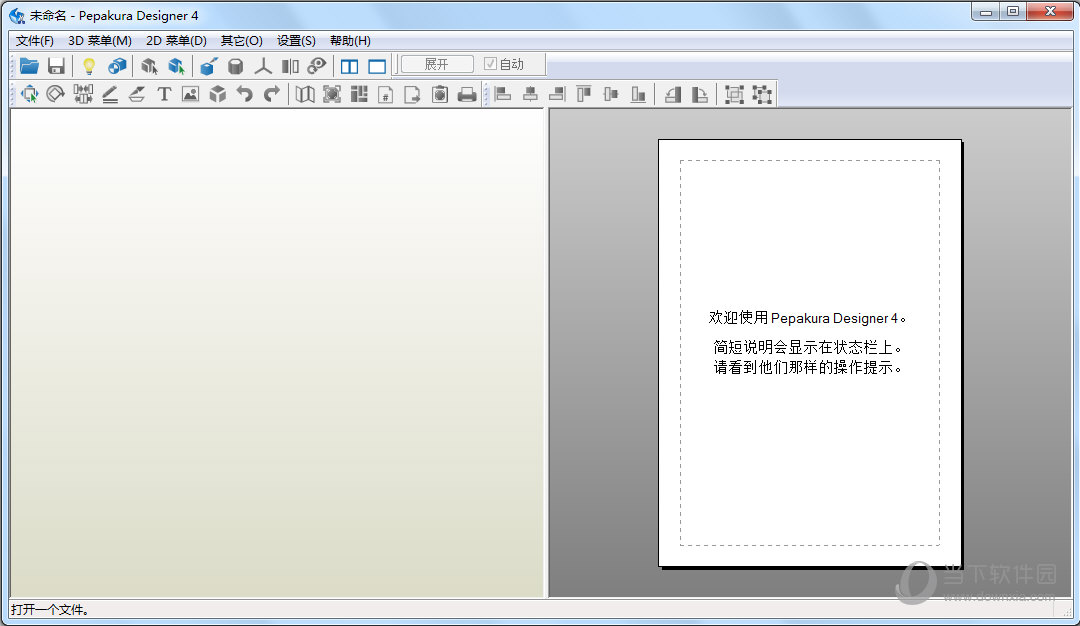Toggle the light bulb icon
Viewport: 1080px width, 626px height.
click(x=89, y=66)
